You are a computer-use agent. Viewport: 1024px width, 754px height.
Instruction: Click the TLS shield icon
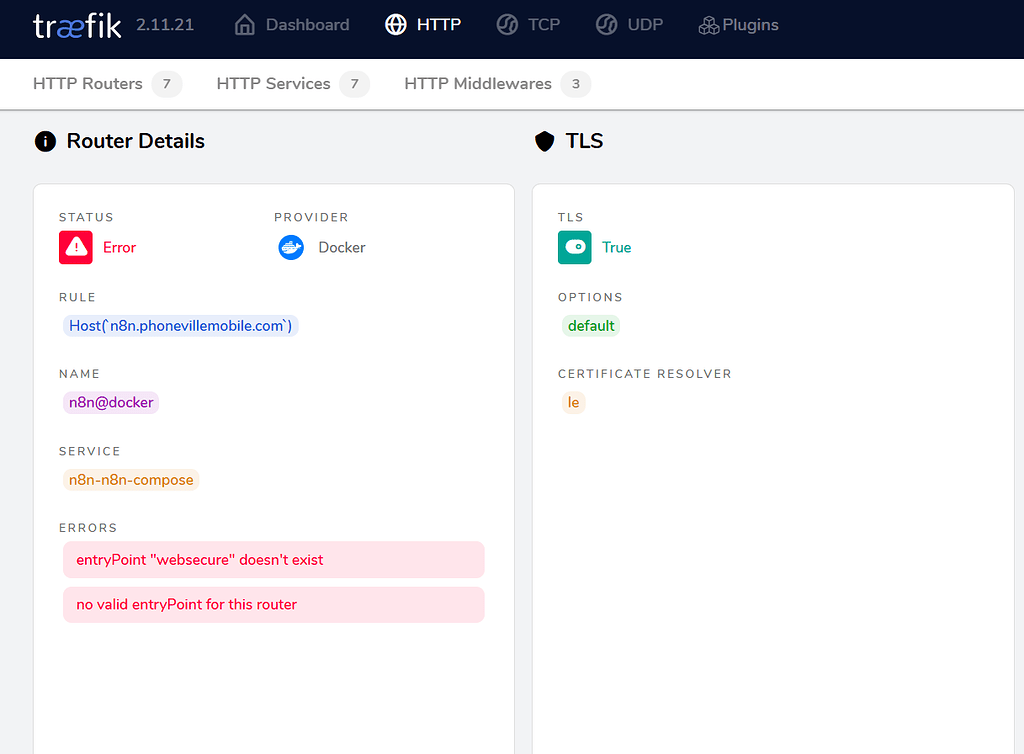[544, 141]
